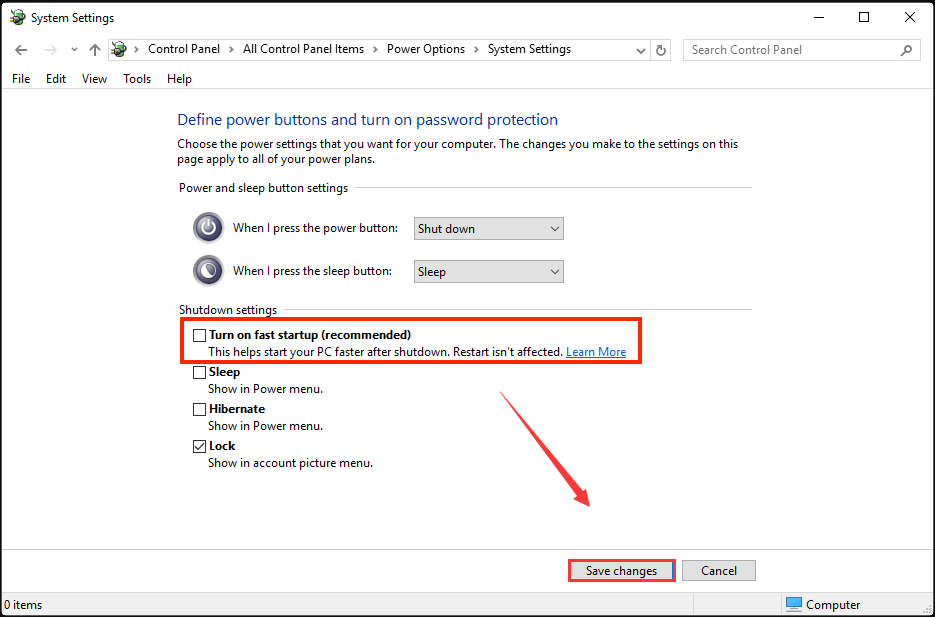This screenshot has width=935, height=617.
Task: Open the View menu
Action: 94,79
